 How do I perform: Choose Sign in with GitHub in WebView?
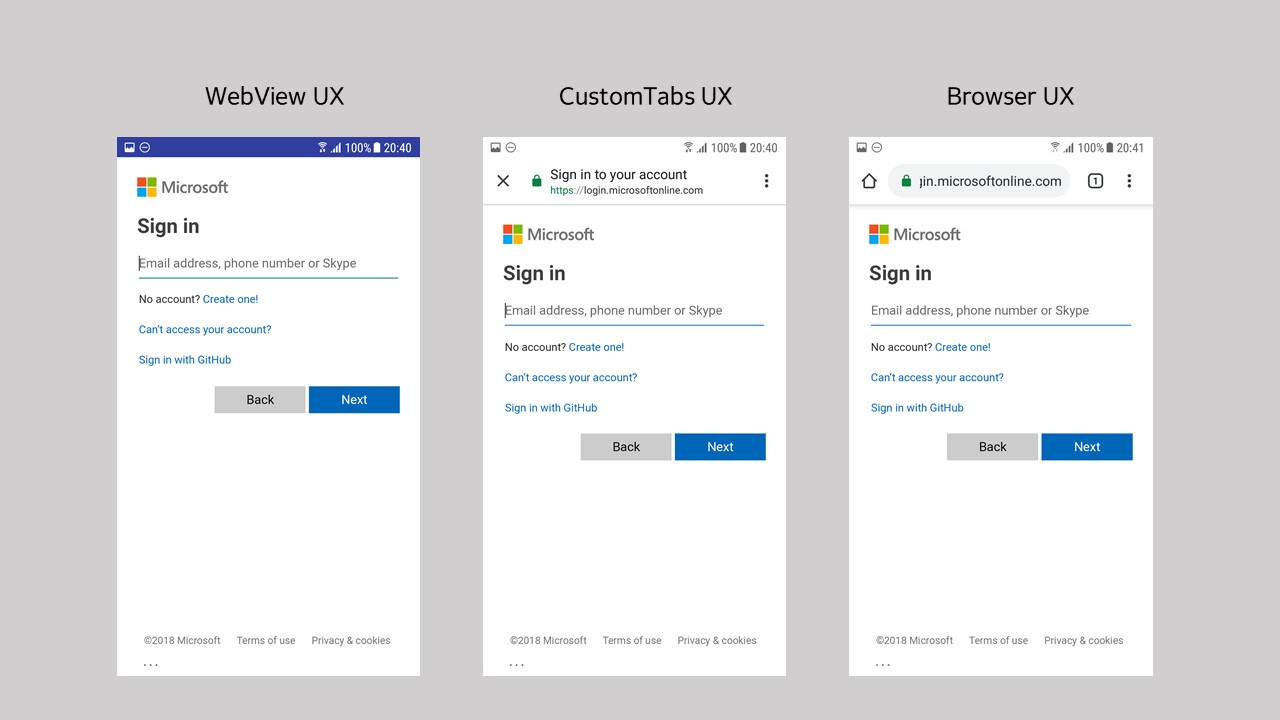point(185,360)
